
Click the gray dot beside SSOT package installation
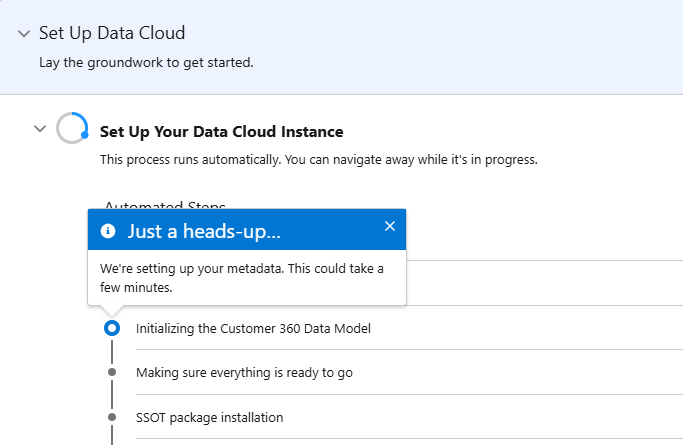[112, 417]
